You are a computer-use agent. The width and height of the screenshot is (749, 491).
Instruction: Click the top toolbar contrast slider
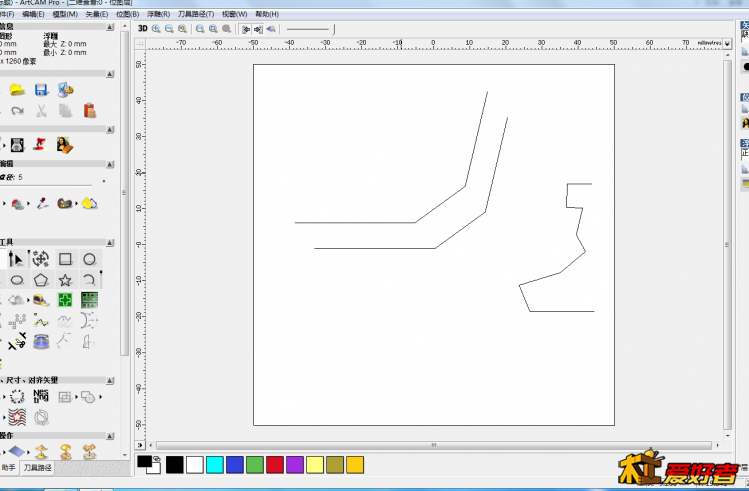[311, 30]
